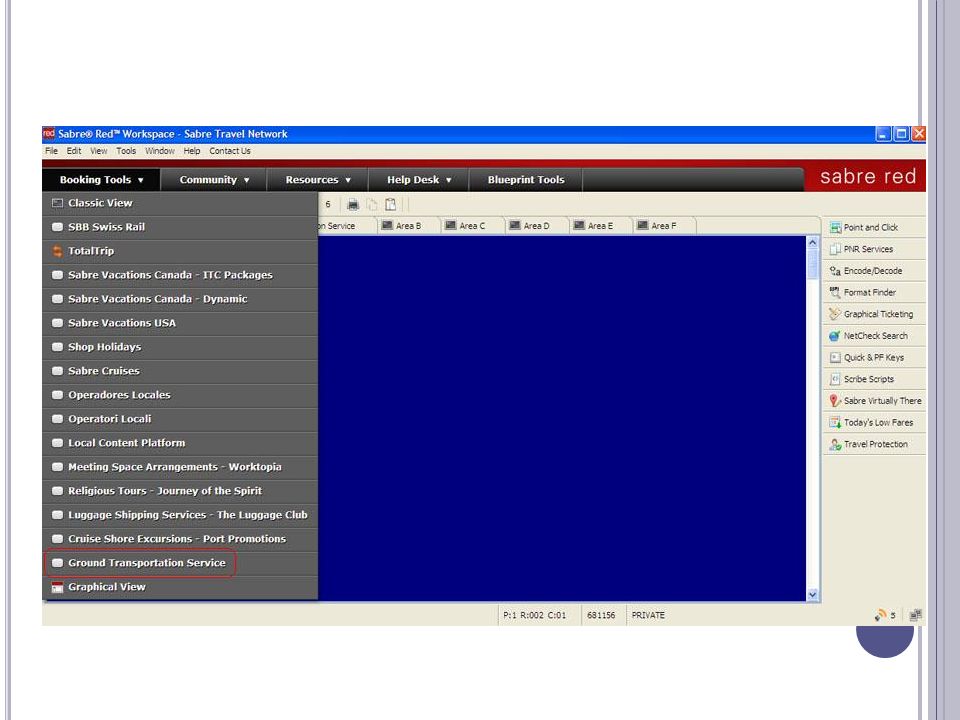Image resolution: width=960 pixels, height=720 pixels.
Task: Select Operadores Locales
Action: [181, 395]
